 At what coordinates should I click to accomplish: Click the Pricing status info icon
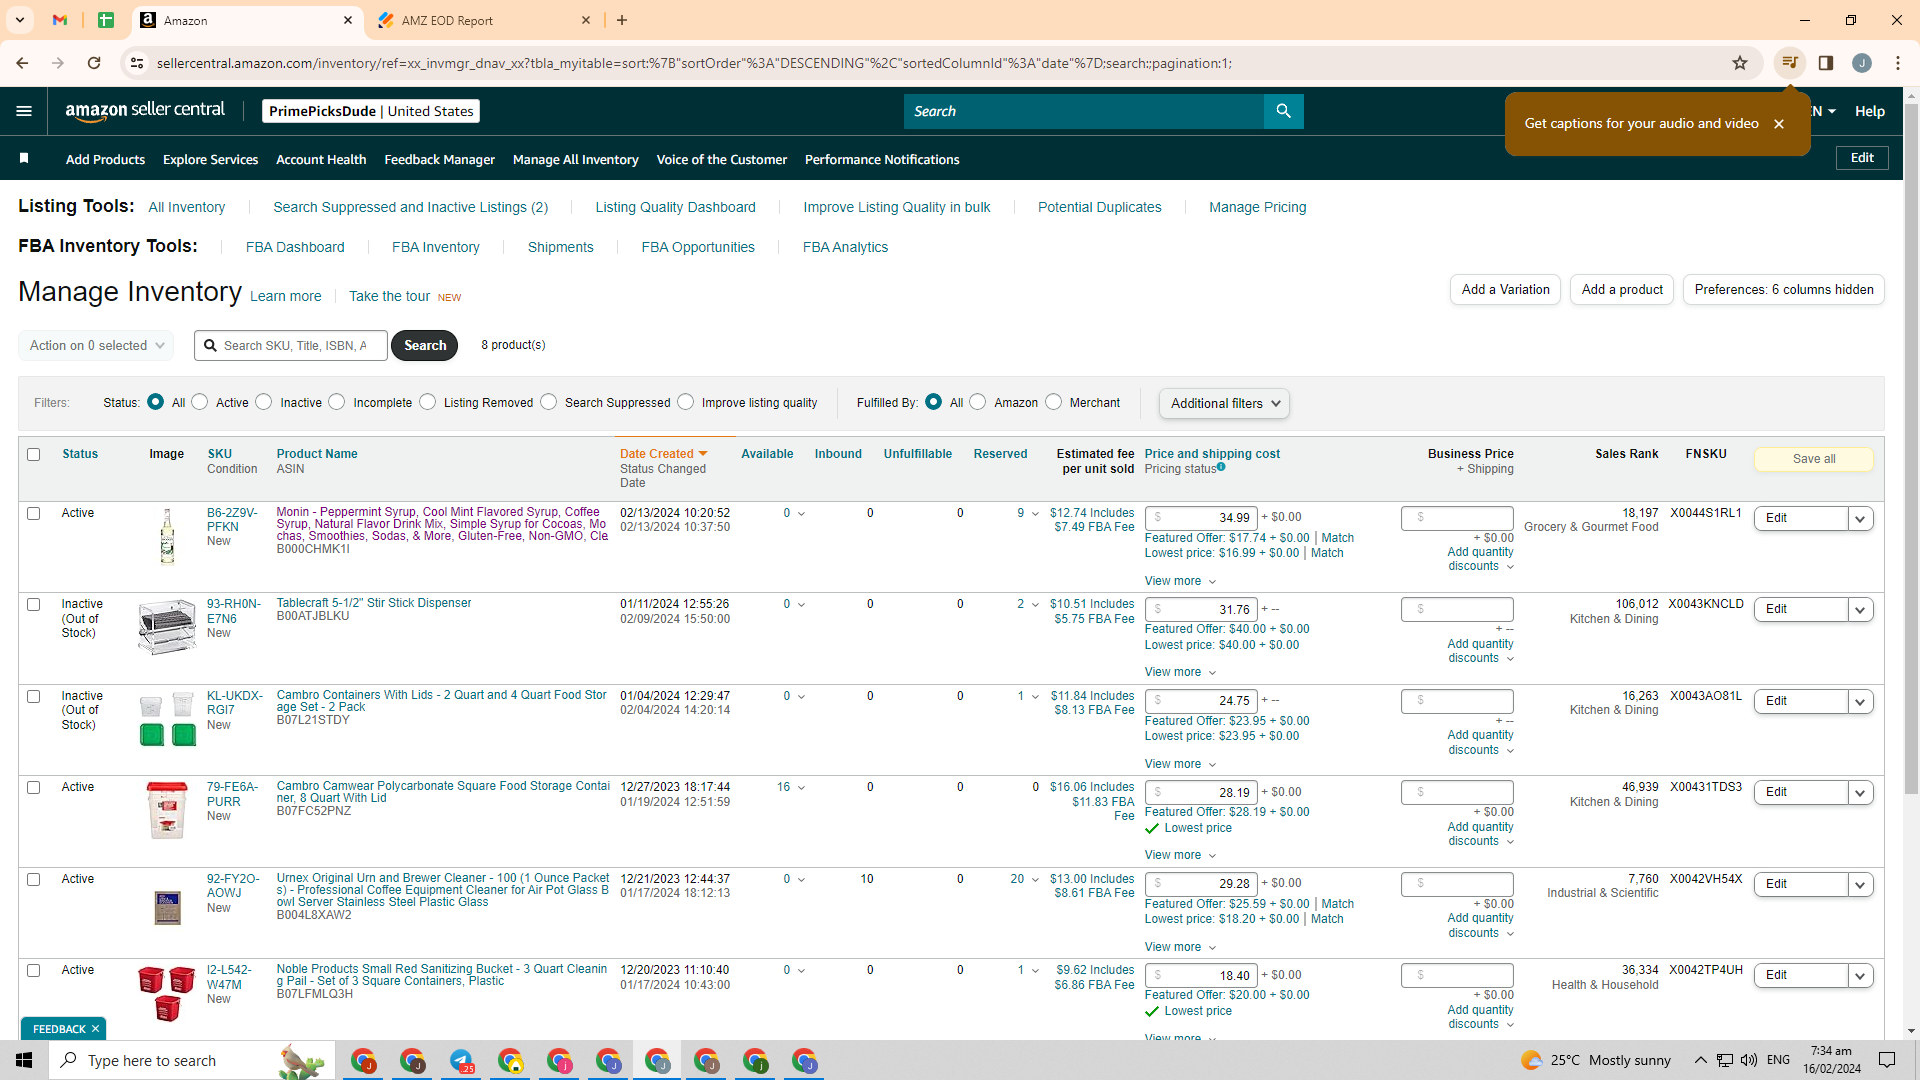click(1221, 467)
